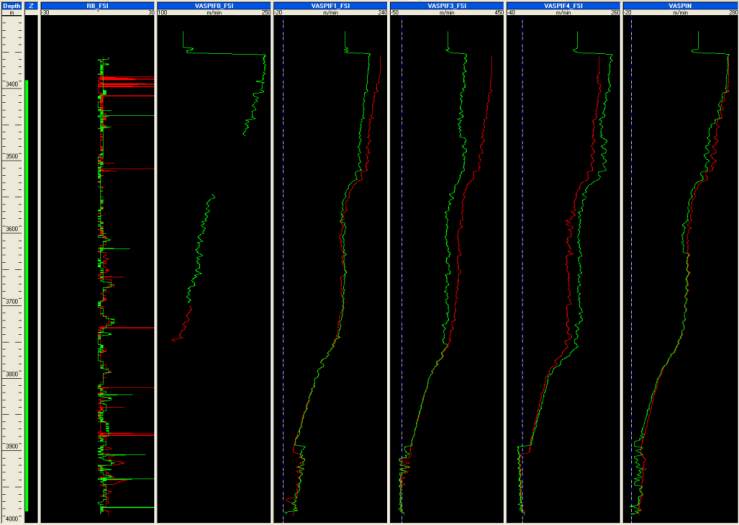This screenshot has height=525, width=739.
Task: Select the RB_FSI track header
Action: (97, 5)
